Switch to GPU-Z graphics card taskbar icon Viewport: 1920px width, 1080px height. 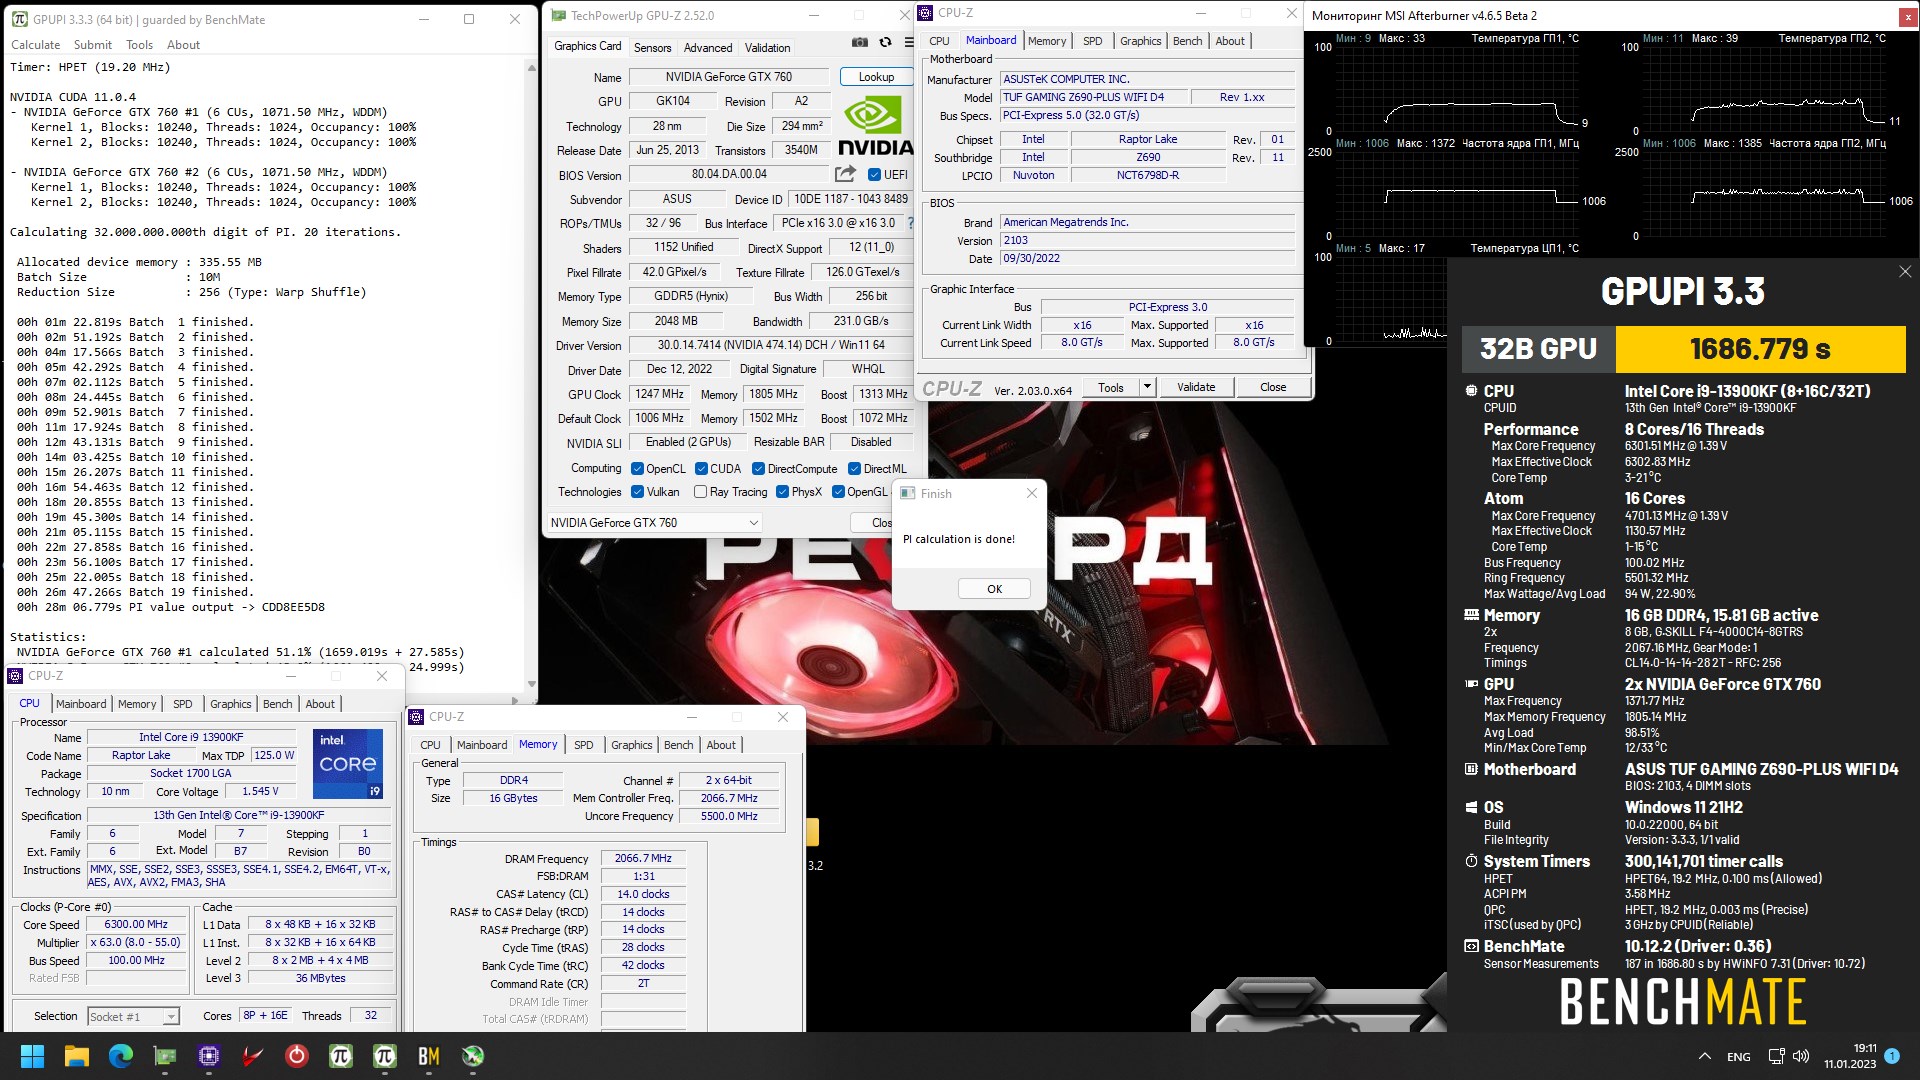pos(165,1056)
